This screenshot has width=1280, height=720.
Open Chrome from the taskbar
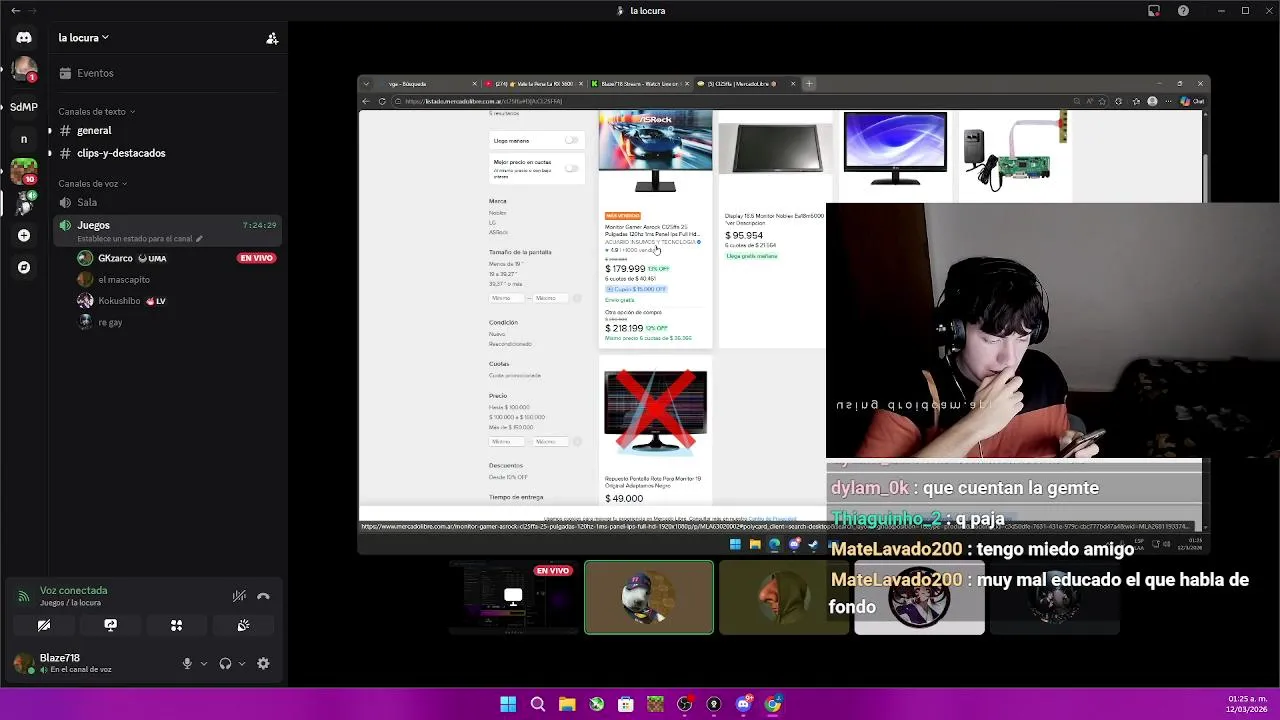773,704
